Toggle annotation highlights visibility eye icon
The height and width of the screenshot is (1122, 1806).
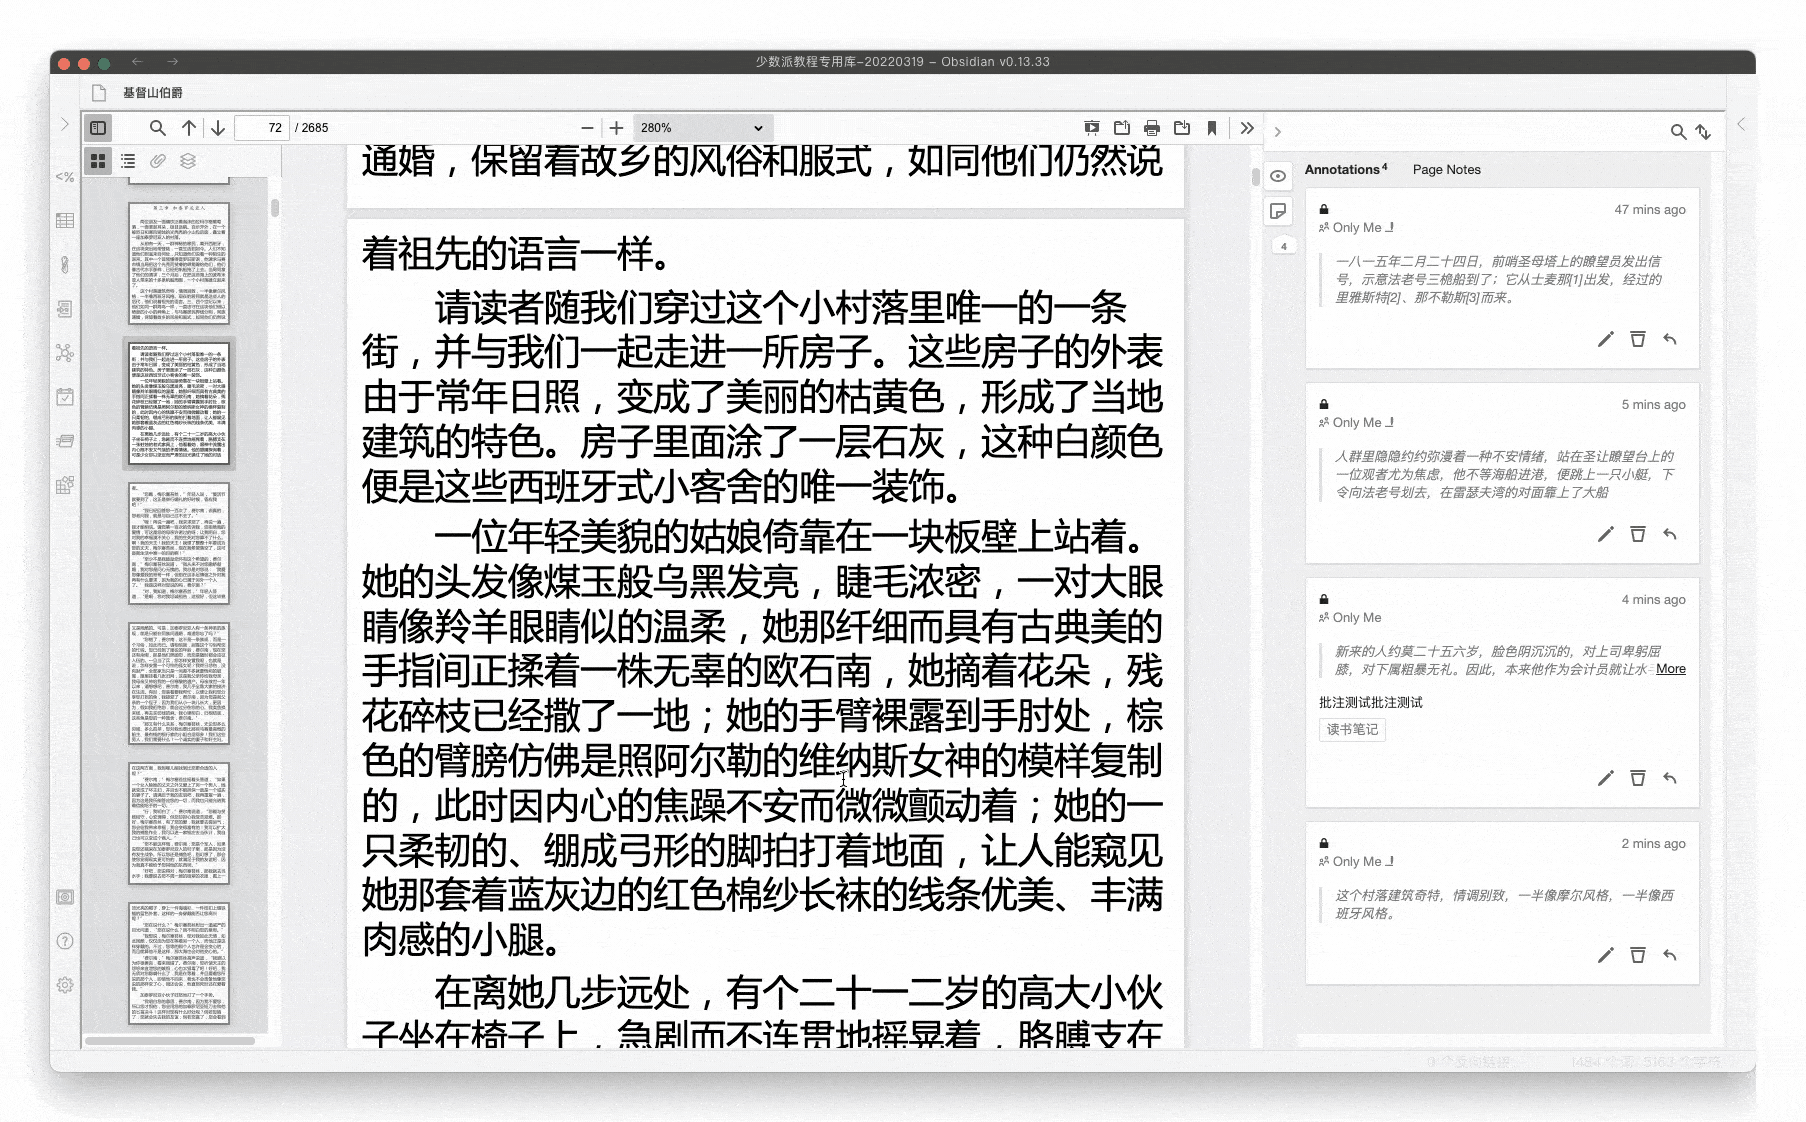(1278, 176)
